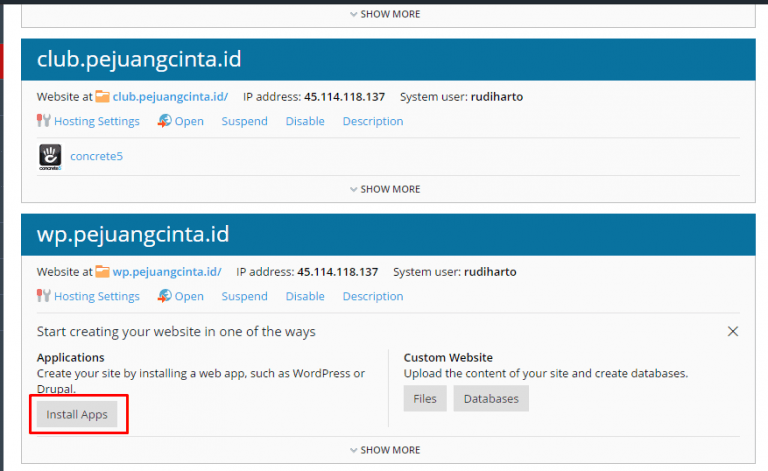Click Open link for club.pejuangcinta.id
The height and width of the screenshot is (471, 768).
[x=189, y=121]
